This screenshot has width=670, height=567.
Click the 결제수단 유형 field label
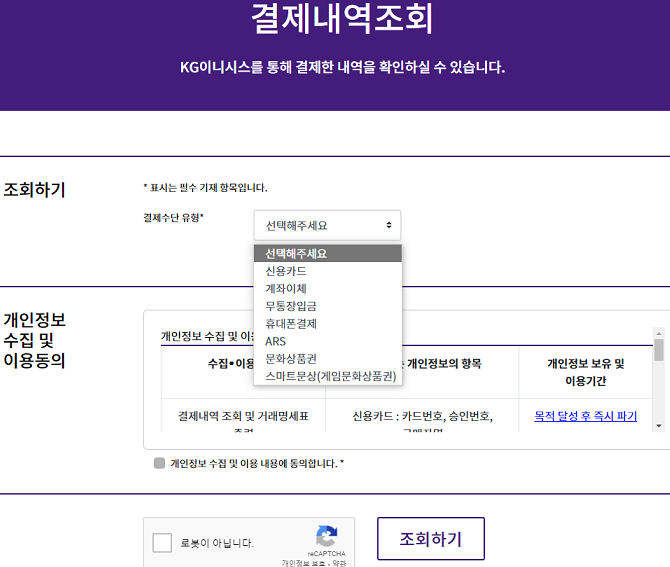coord(173,218)
